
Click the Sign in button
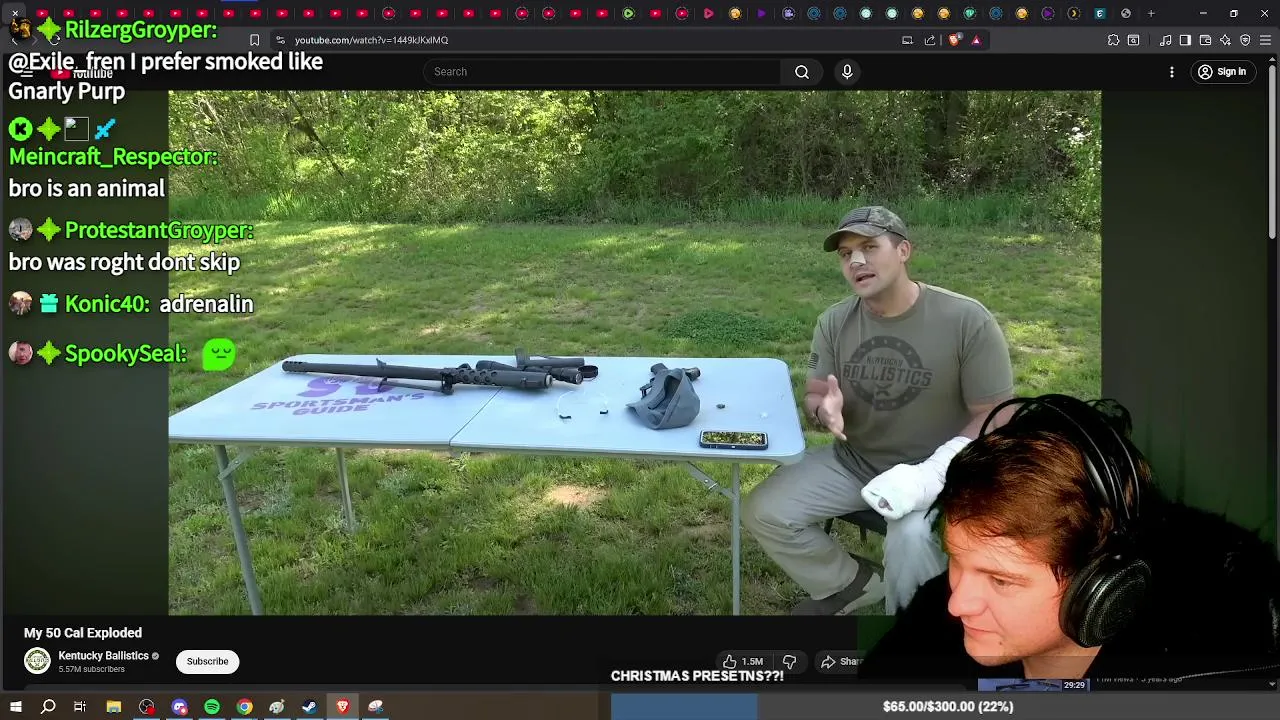point(1222,72)
